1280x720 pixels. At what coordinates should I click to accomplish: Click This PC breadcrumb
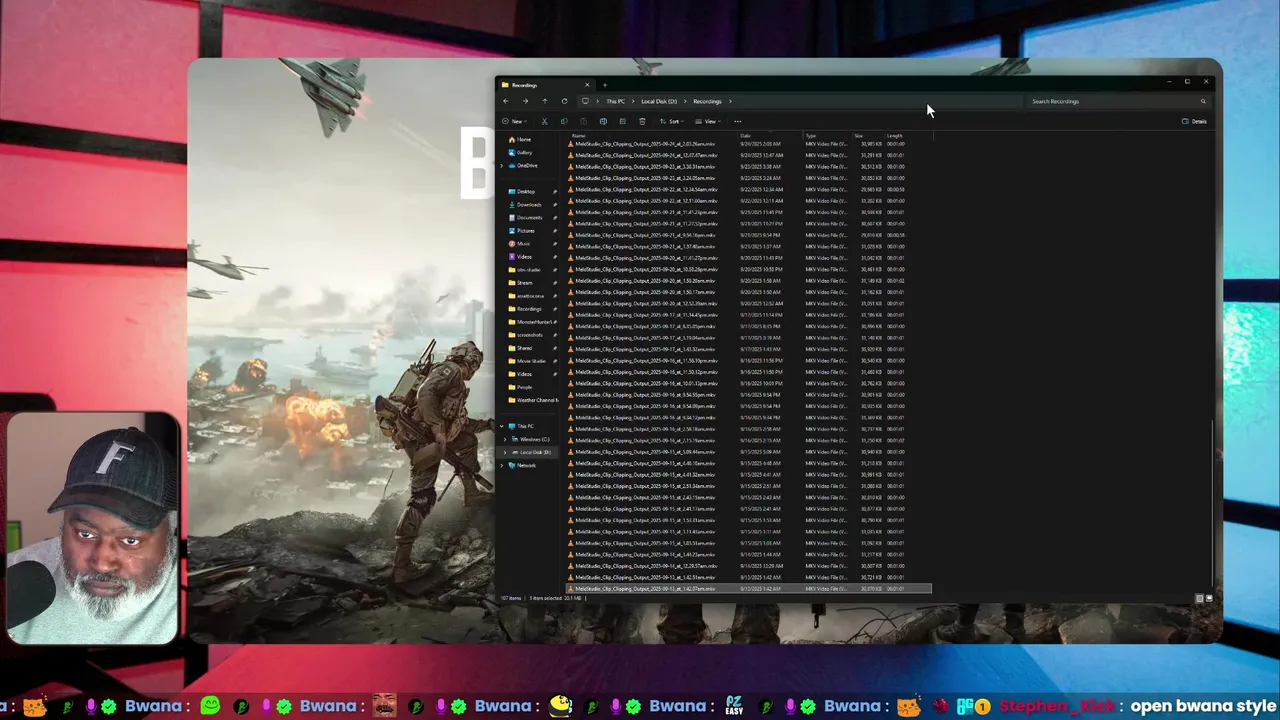pyautogui.click(x=615, y=101)
